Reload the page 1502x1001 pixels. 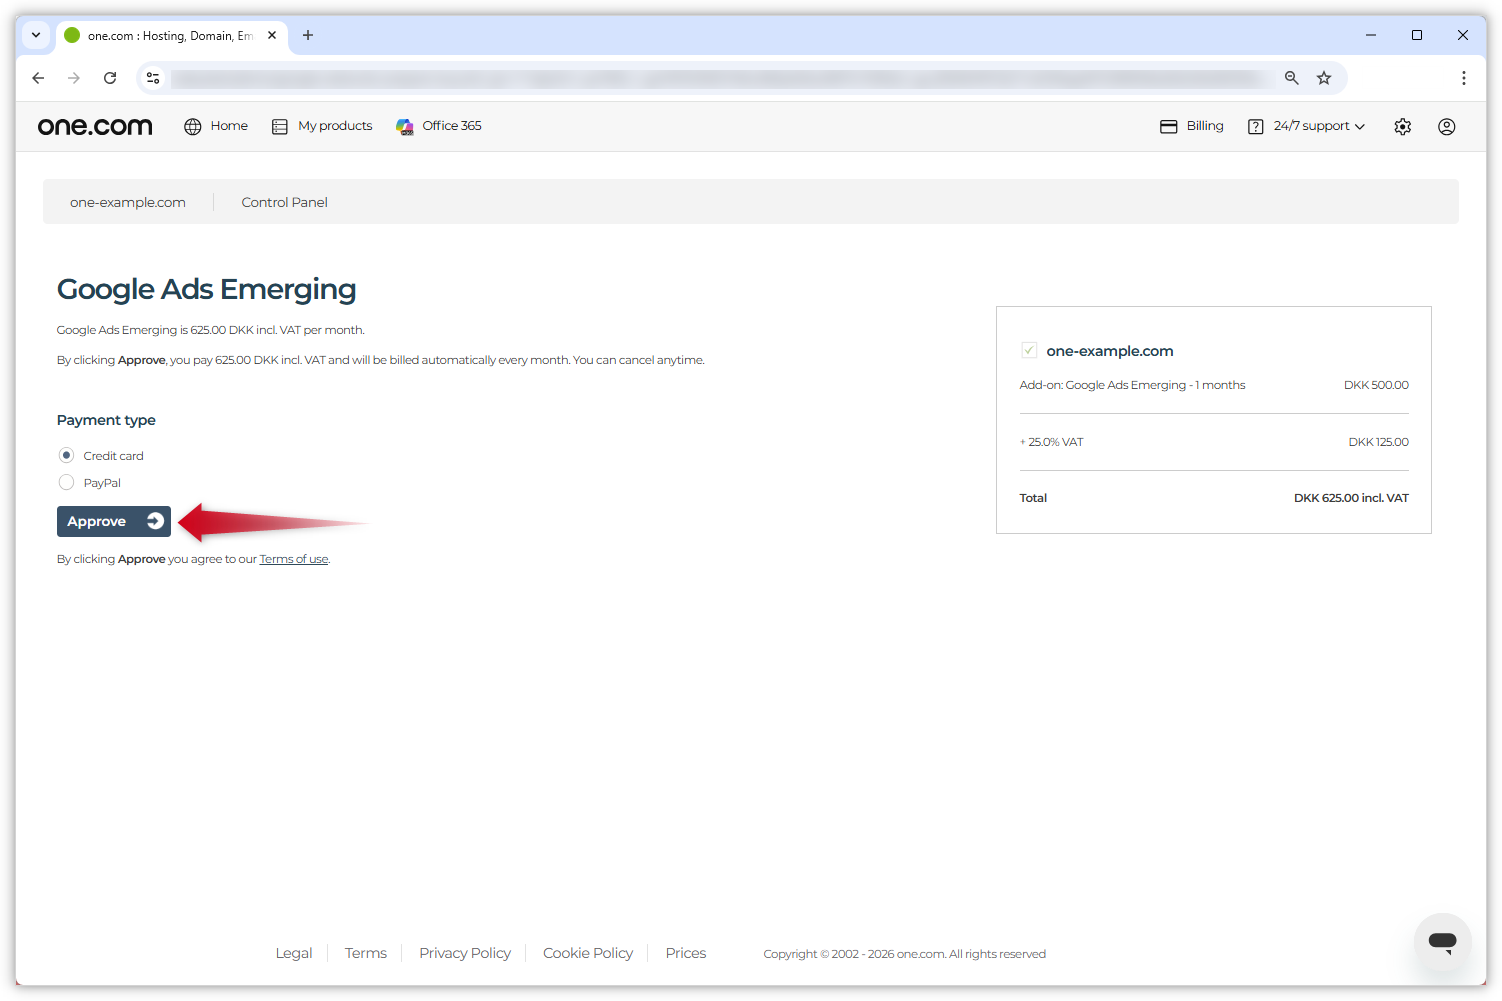(x=110, y=78)
